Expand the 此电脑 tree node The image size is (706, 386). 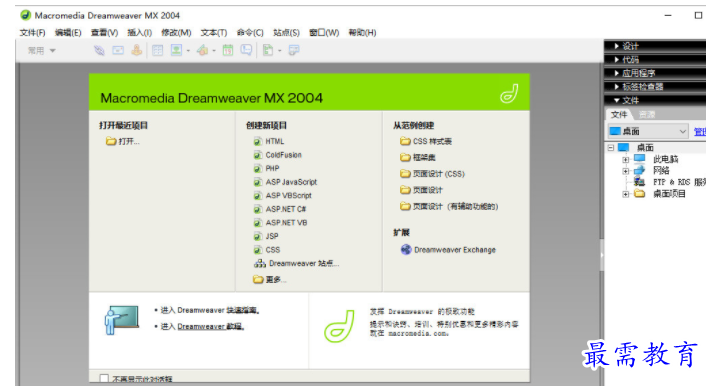625,159
